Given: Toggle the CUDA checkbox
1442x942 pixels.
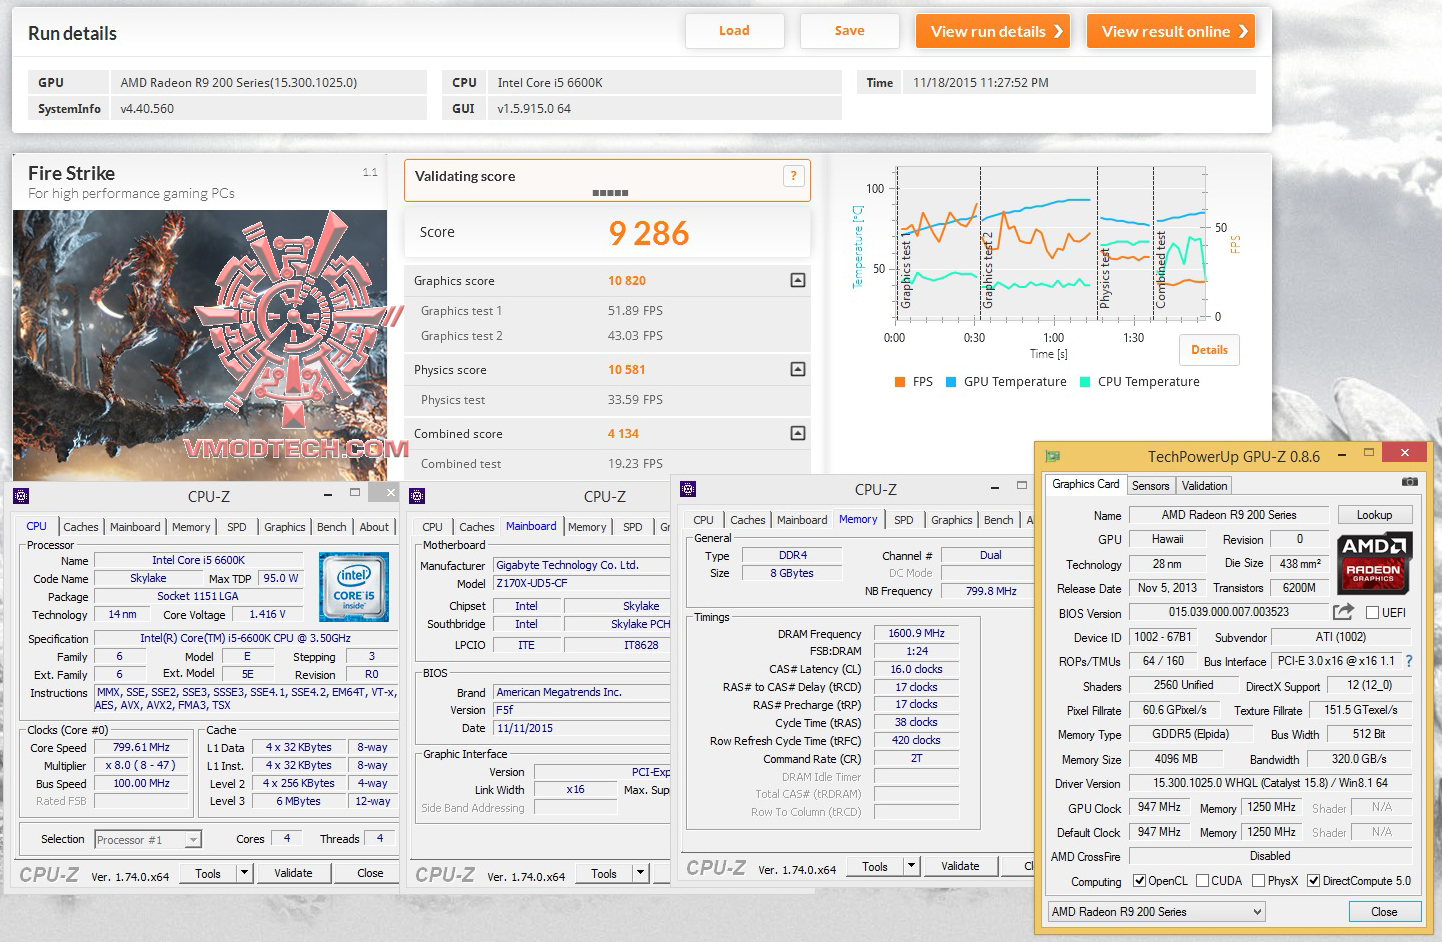Looking at the screenshot, I should pos(1201,881).
